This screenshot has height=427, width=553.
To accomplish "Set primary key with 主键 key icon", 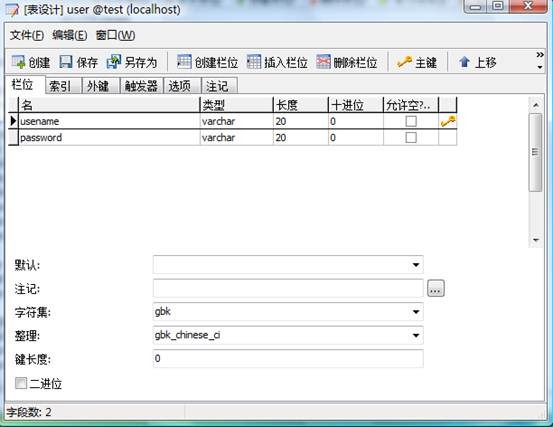I will click(x=405, y=62).
